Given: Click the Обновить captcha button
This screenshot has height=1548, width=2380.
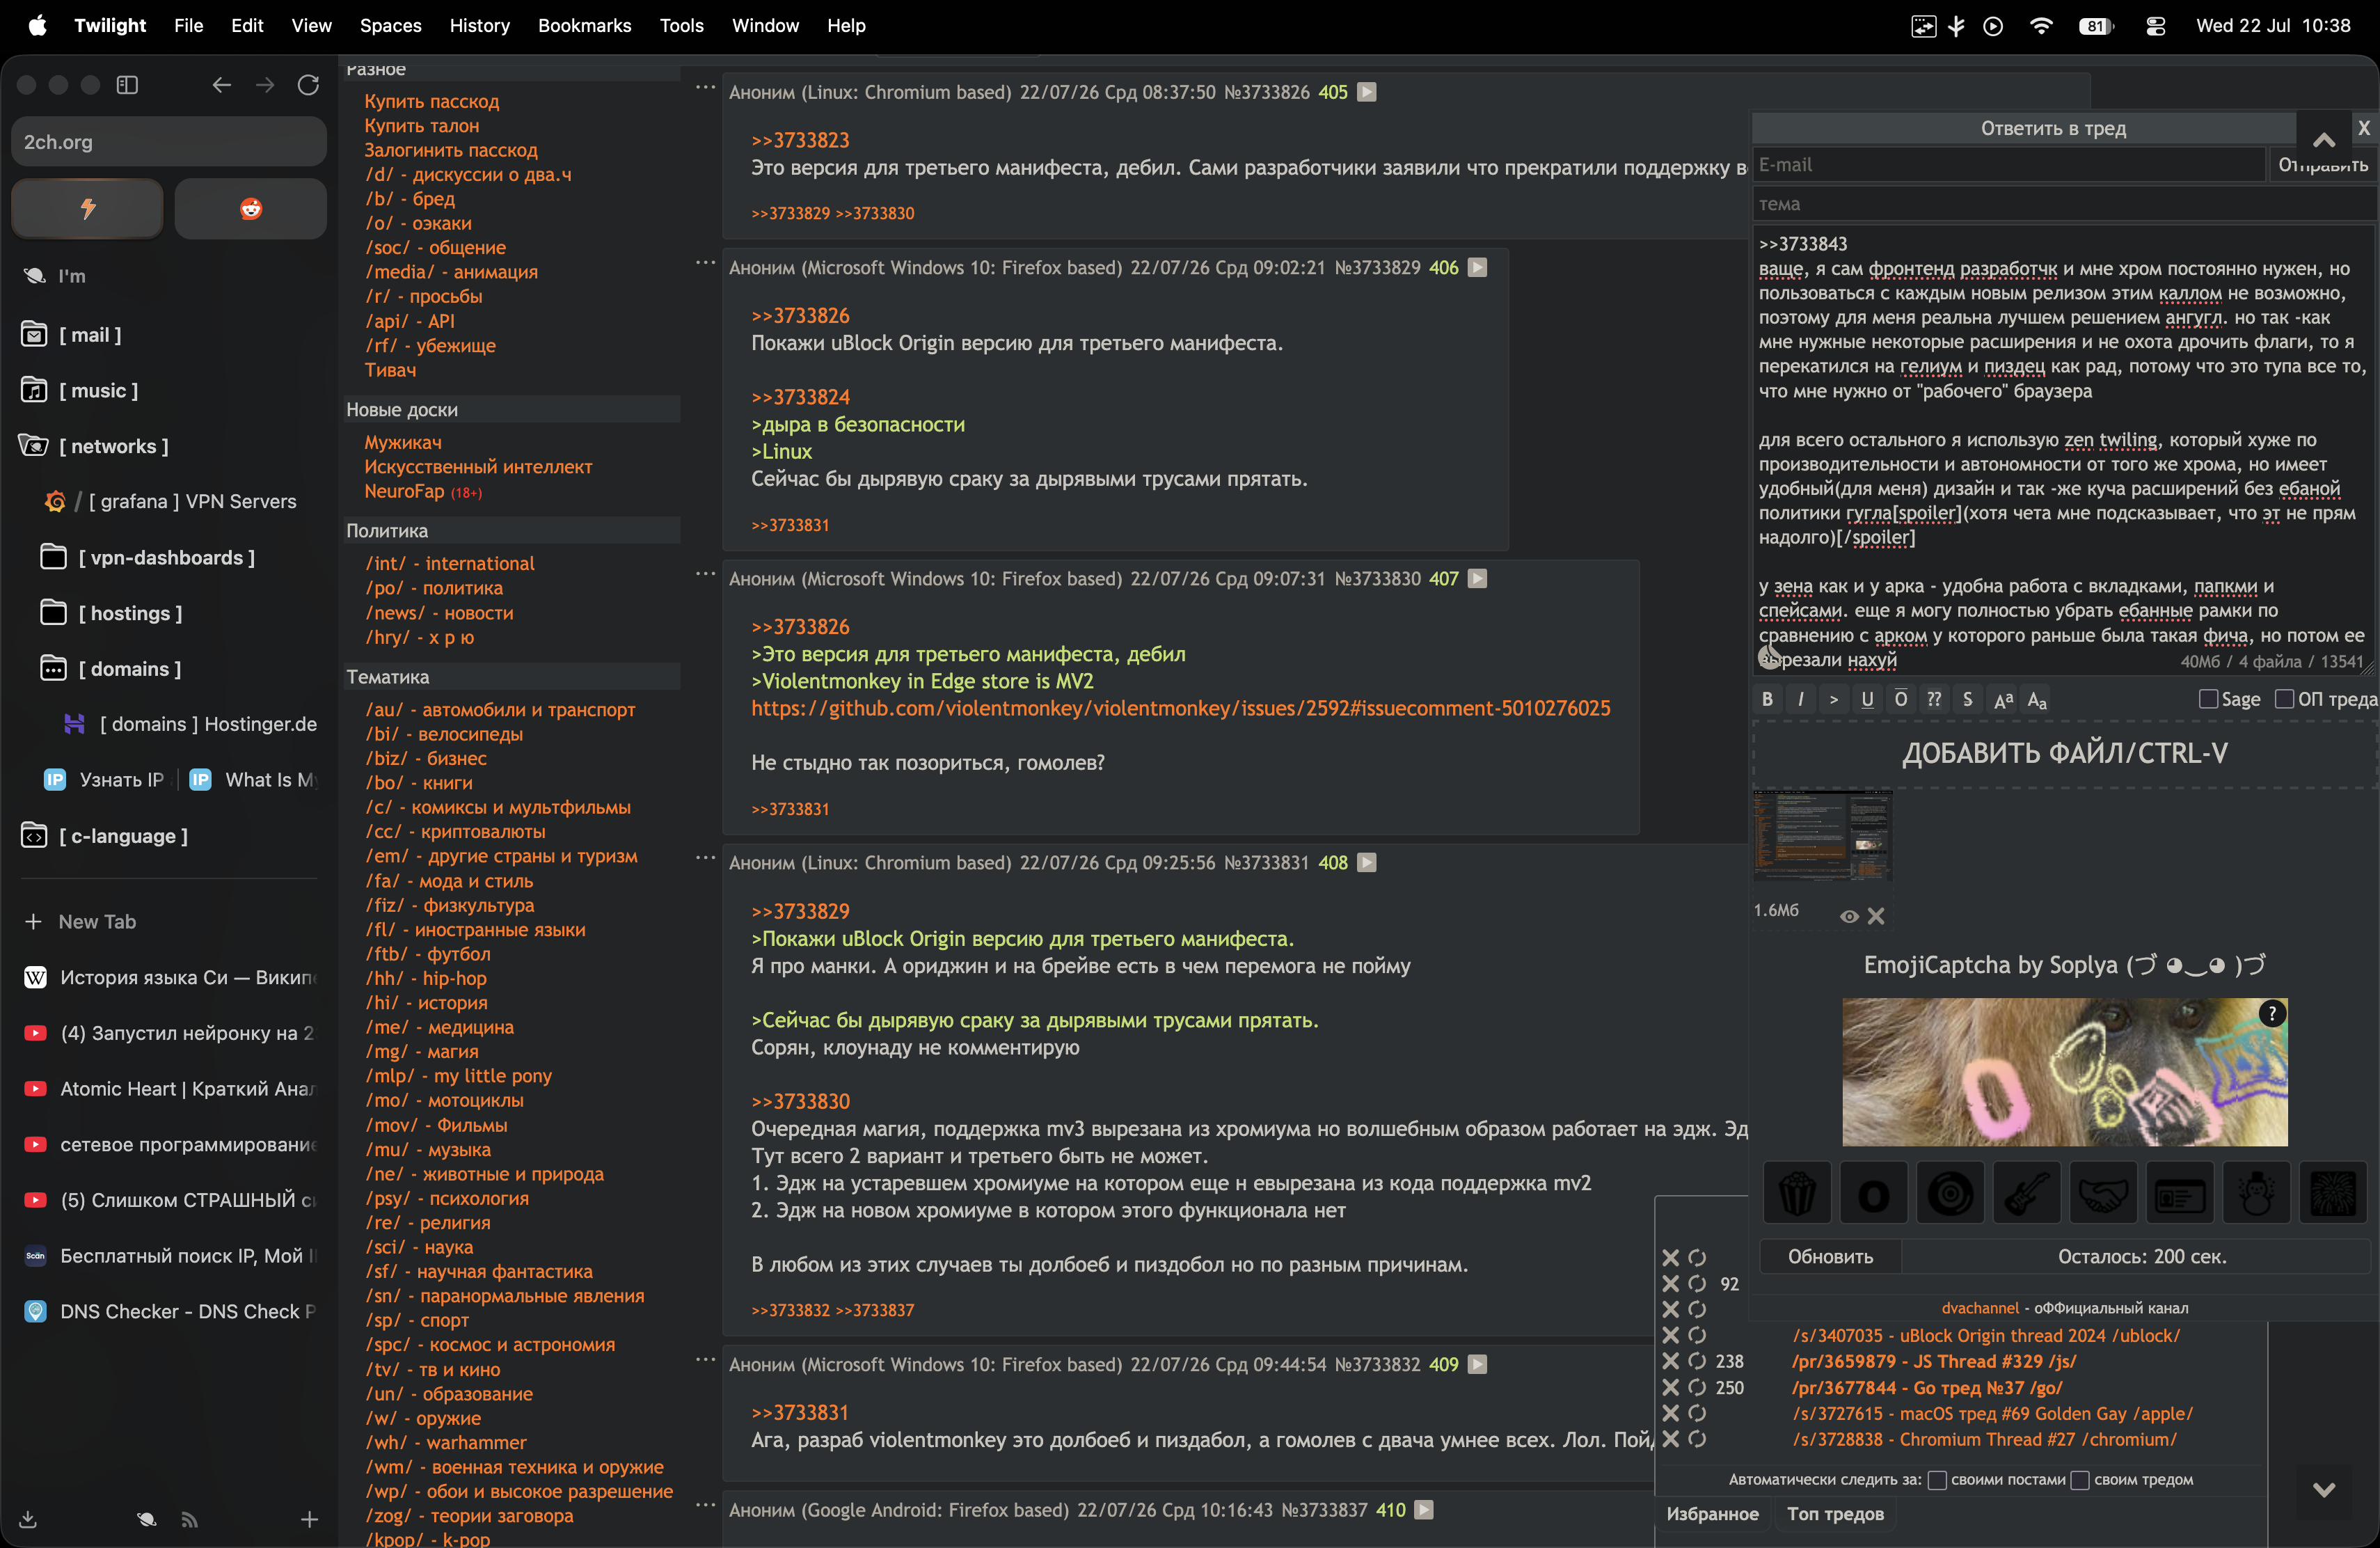Looking at the screenshot, I should tap(1830, 1257).
